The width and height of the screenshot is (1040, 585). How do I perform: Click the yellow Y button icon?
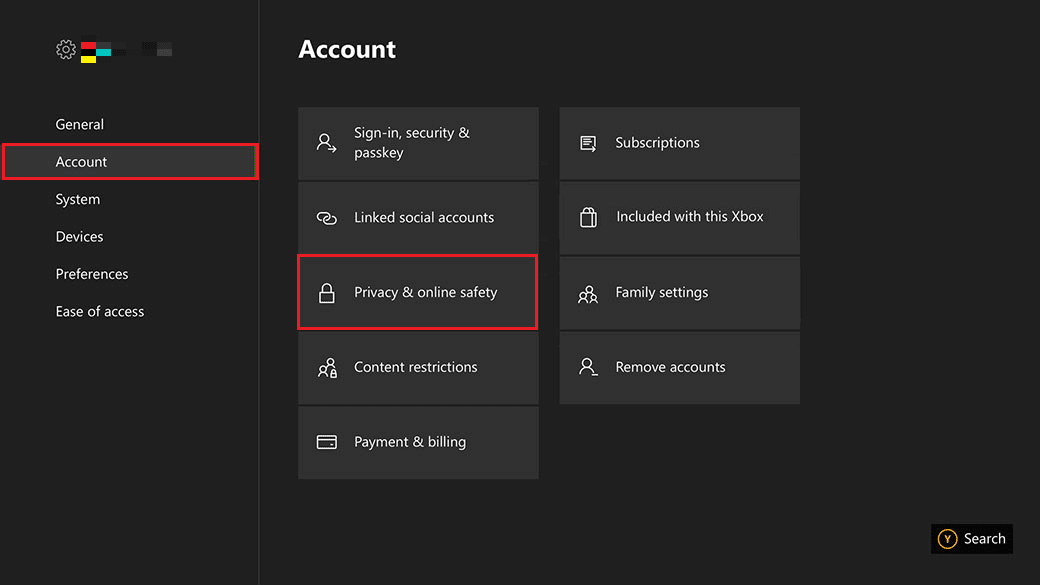point(947,539)
